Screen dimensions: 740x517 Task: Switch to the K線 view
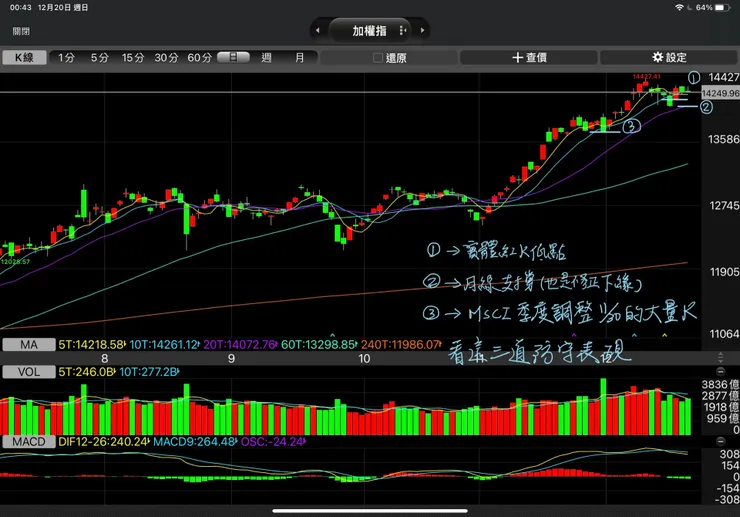pos(25,58)
